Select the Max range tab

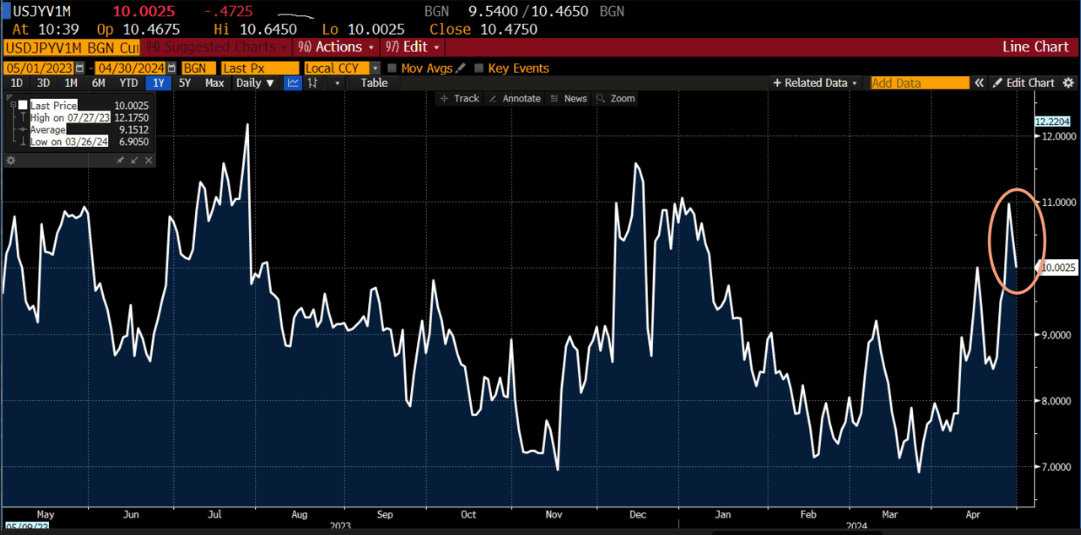point(214,83)
